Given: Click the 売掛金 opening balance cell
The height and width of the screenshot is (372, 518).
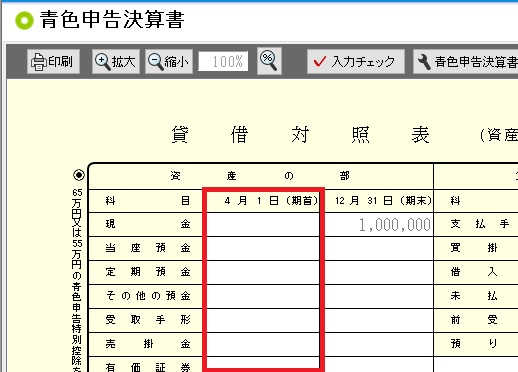Looking at the screenshot, I should coord(263,345).
